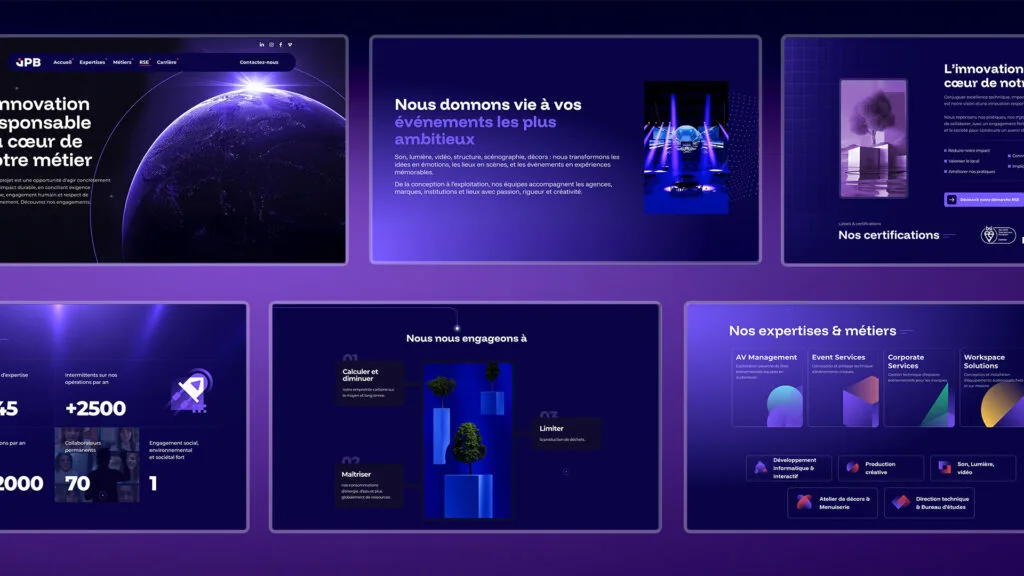The image size is (1024, 576).
Task: Click the AV Management blue sphere graphic
Action: tap(784, 406)
